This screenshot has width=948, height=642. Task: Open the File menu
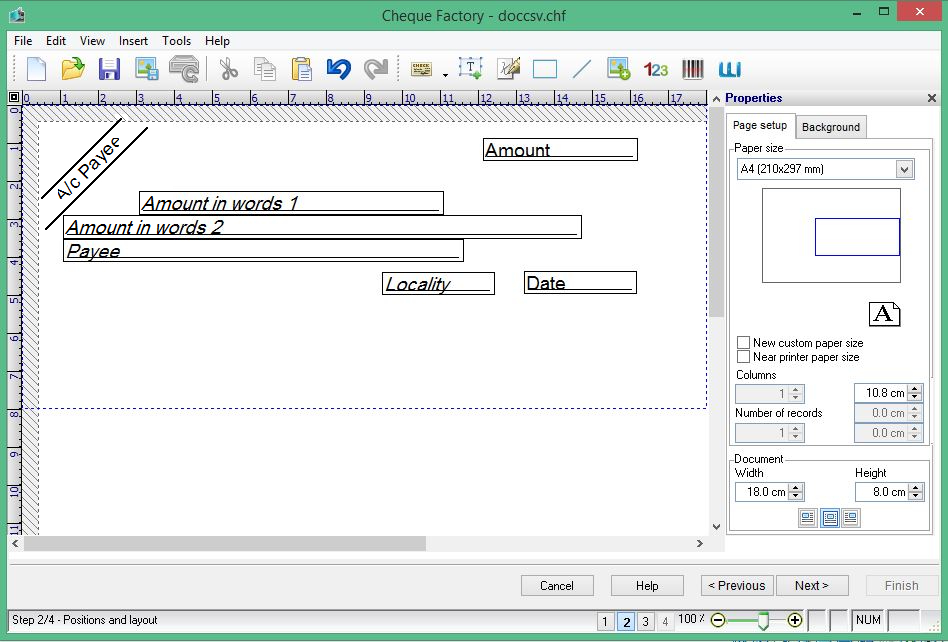[x=23, y=41]
